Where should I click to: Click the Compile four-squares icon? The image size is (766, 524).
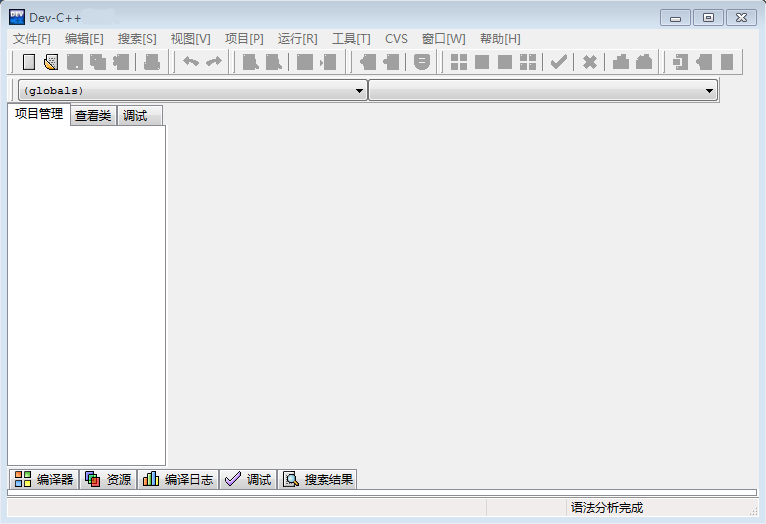point(459,62)
